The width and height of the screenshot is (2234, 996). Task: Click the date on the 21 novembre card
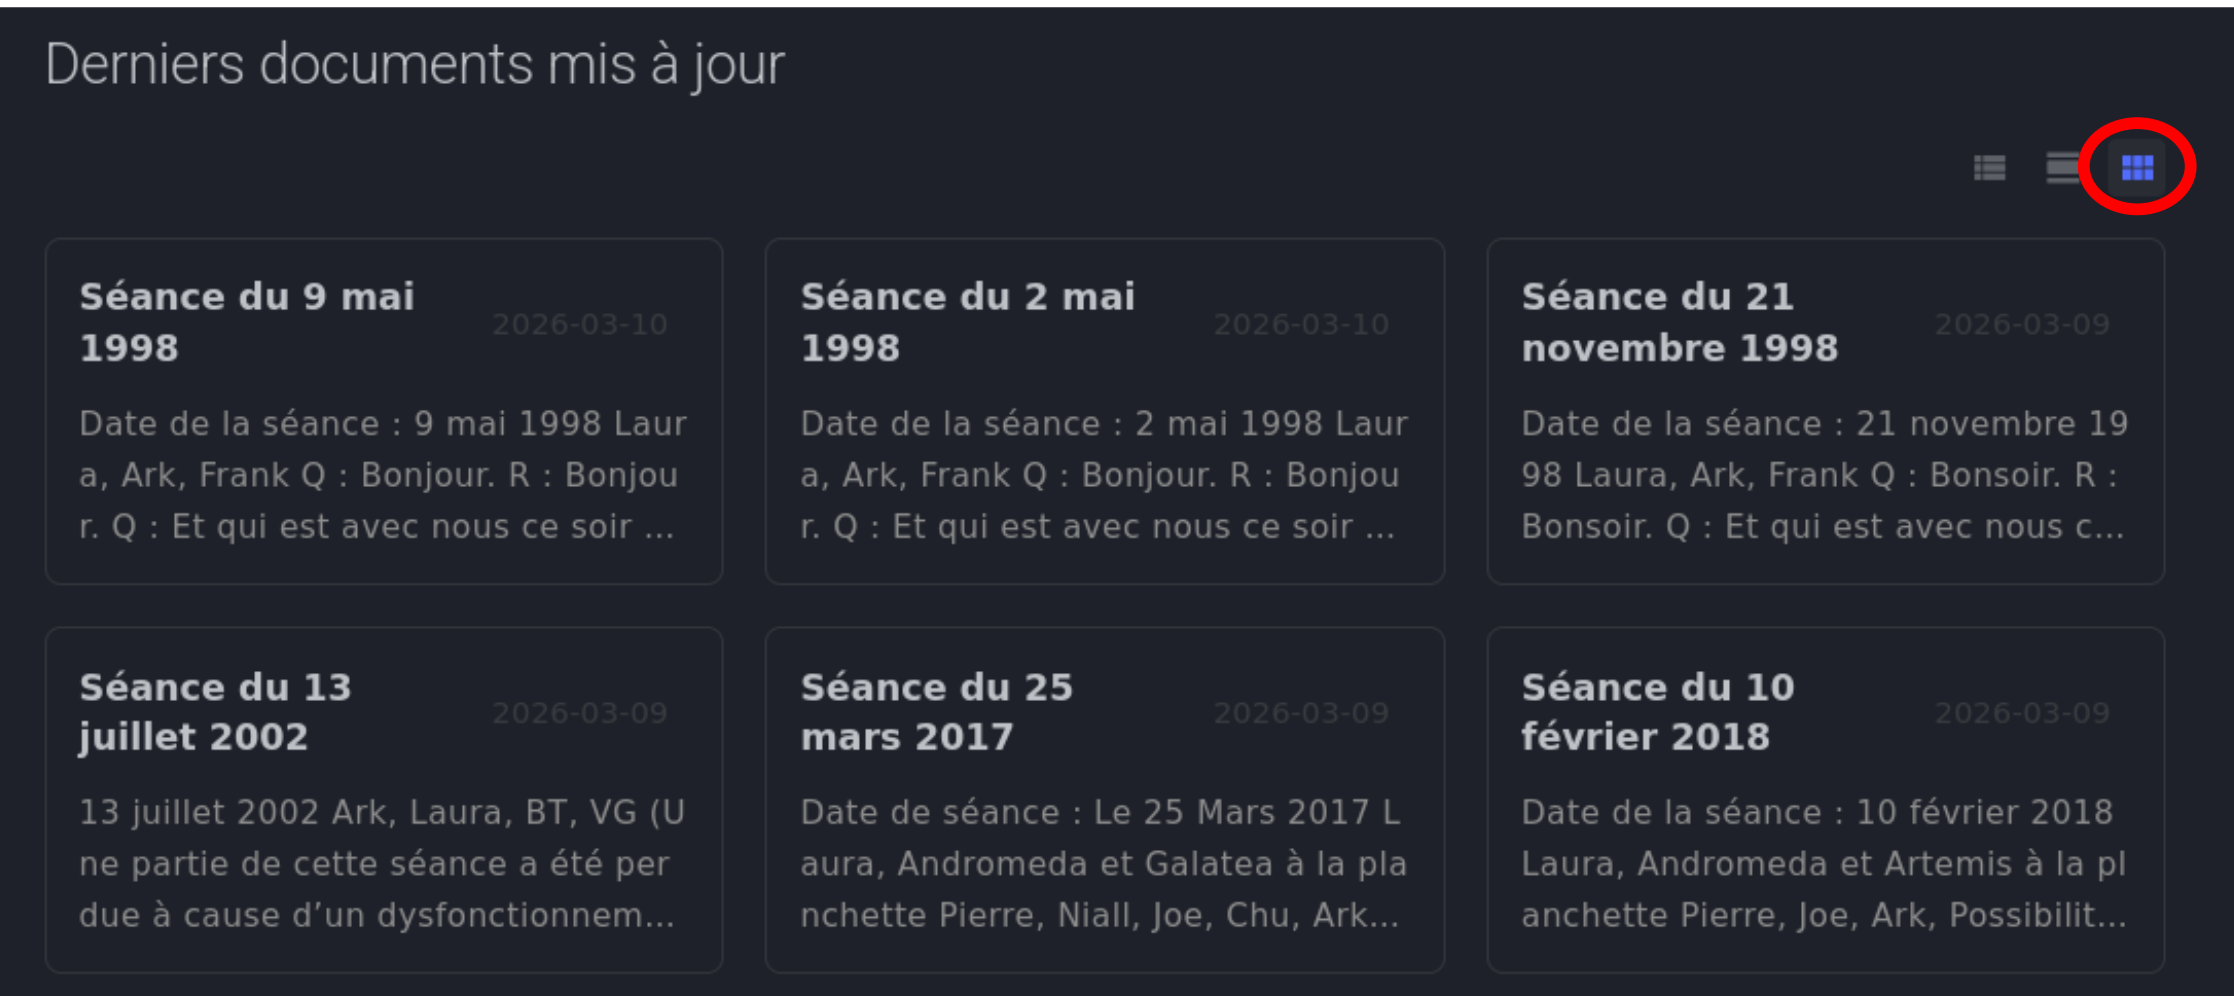[x=2022, y=324]
